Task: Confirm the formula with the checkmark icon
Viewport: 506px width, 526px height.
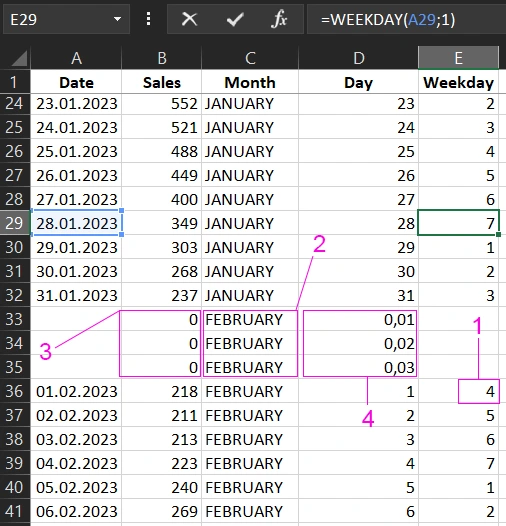Action: 235,19
